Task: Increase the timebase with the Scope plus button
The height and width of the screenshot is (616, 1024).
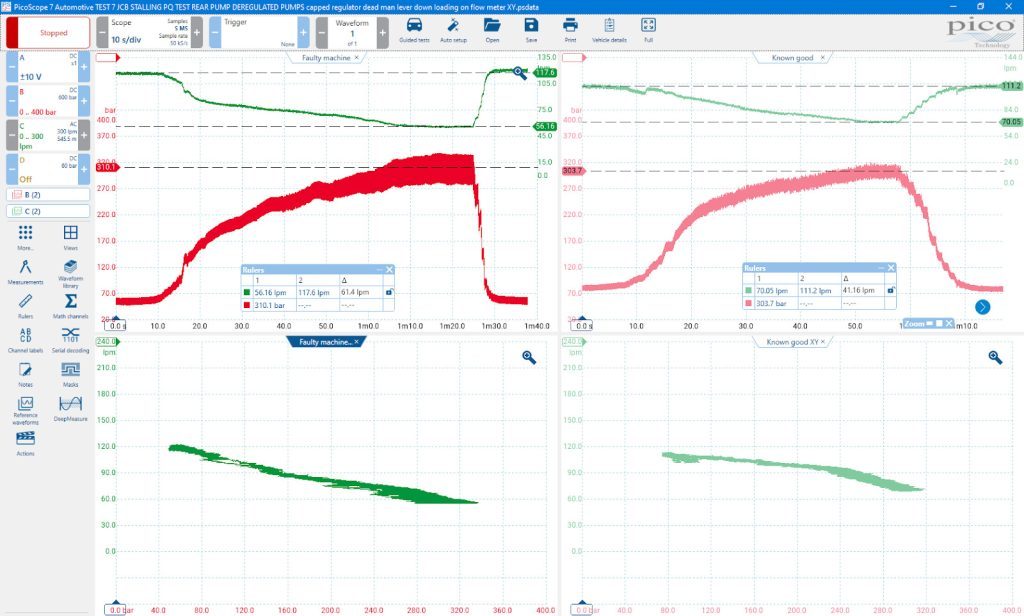Action: pos(197,32)
